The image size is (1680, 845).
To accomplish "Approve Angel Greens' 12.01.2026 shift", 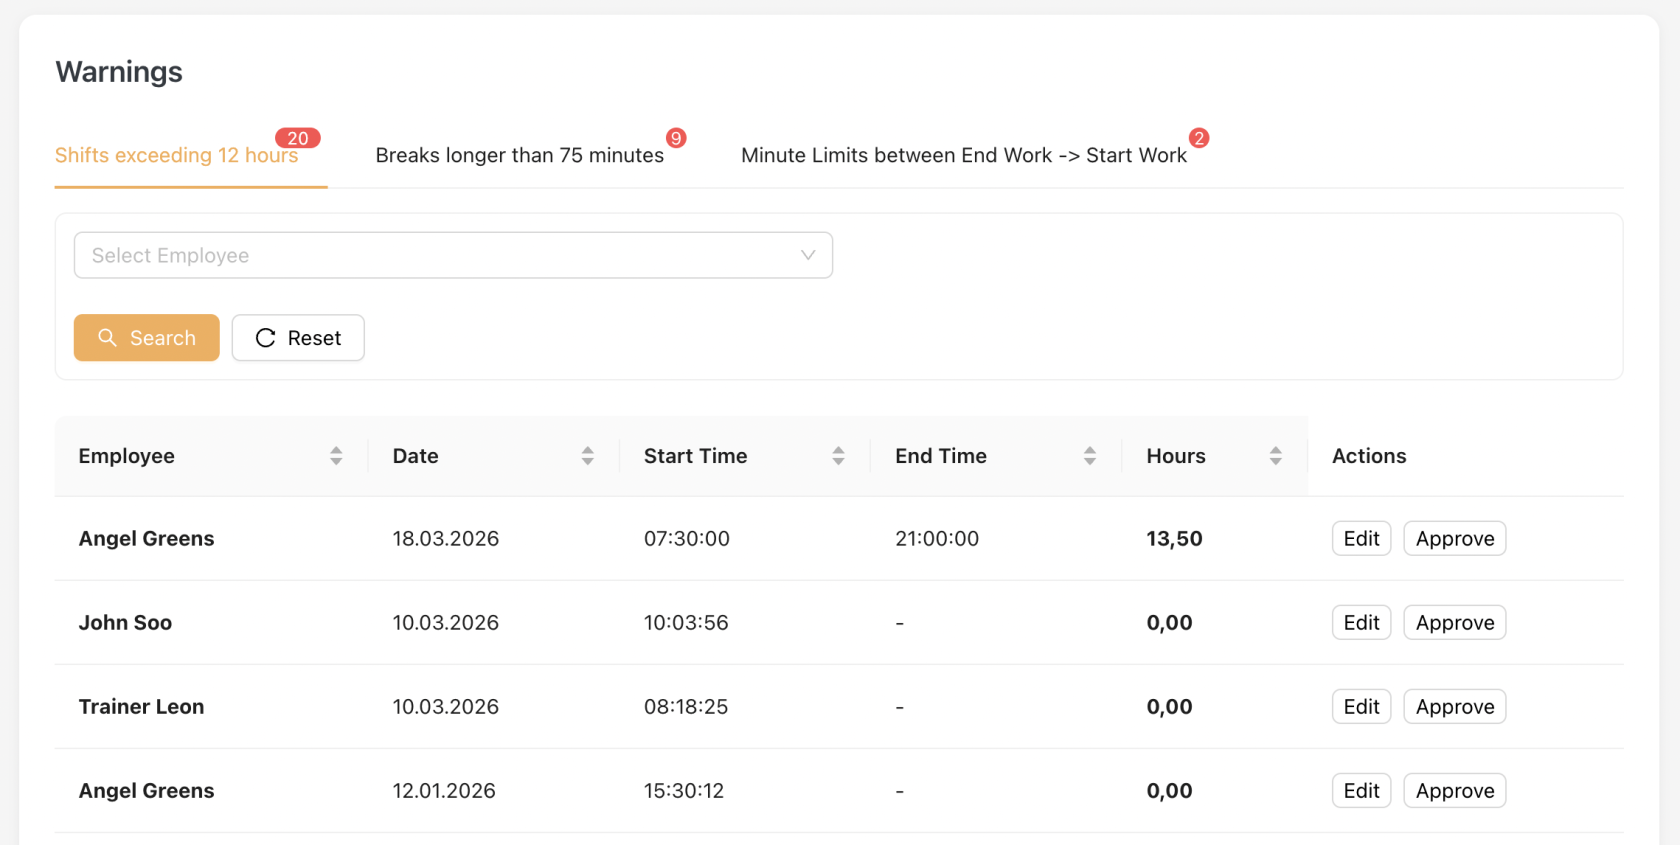I will tap(1454, 791).
